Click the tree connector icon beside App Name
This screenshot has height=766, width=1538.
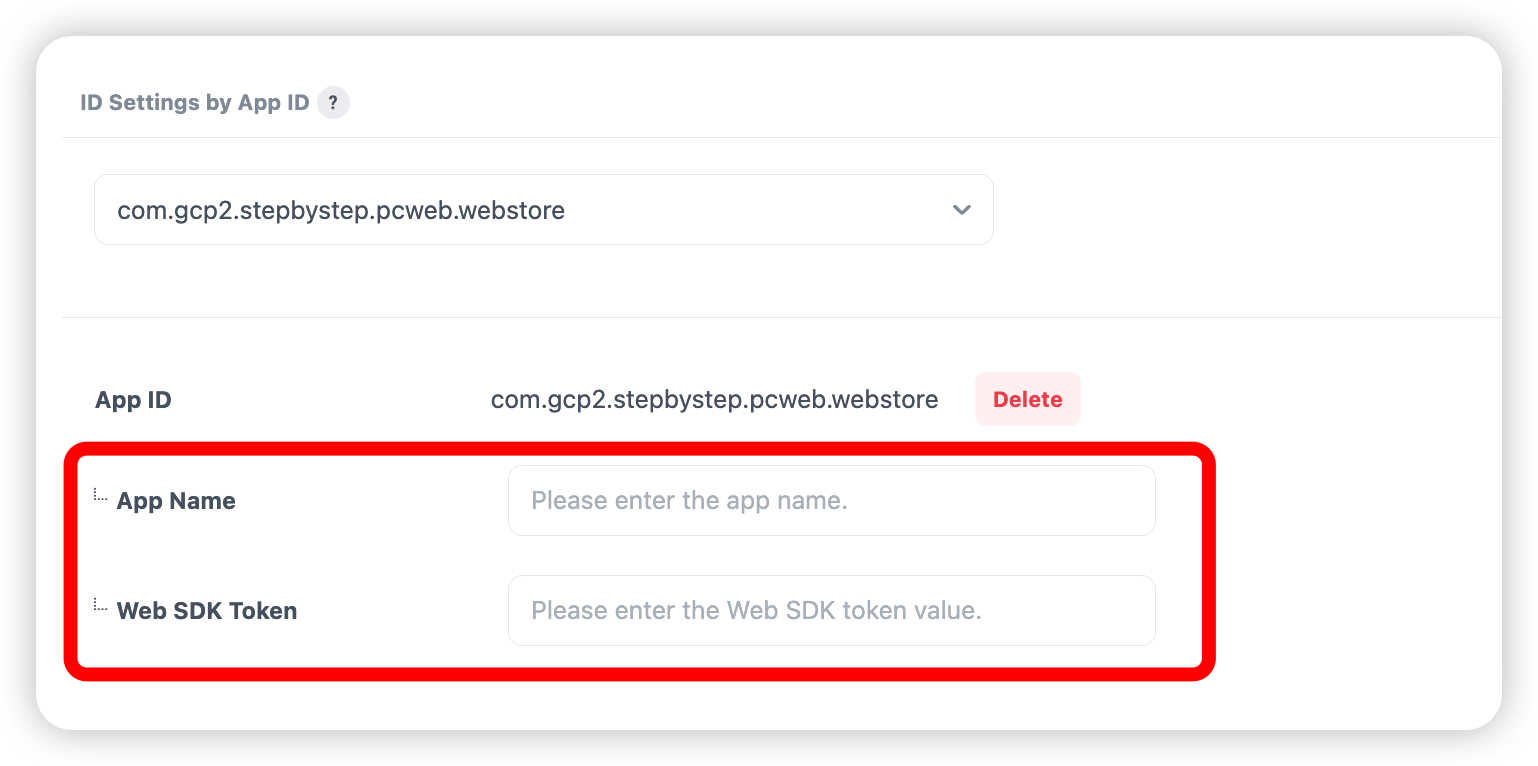coord(101,494)
